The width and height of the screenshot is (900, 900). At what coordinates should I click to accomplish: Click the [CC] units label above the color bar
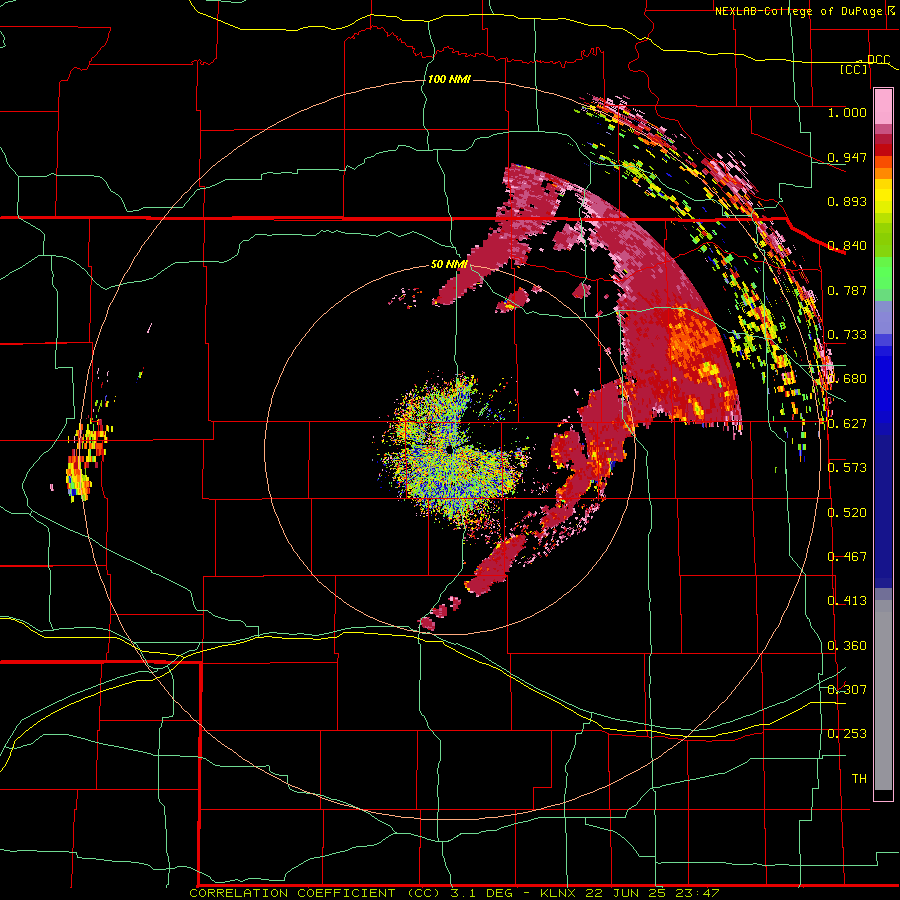[x=854, y=70]
